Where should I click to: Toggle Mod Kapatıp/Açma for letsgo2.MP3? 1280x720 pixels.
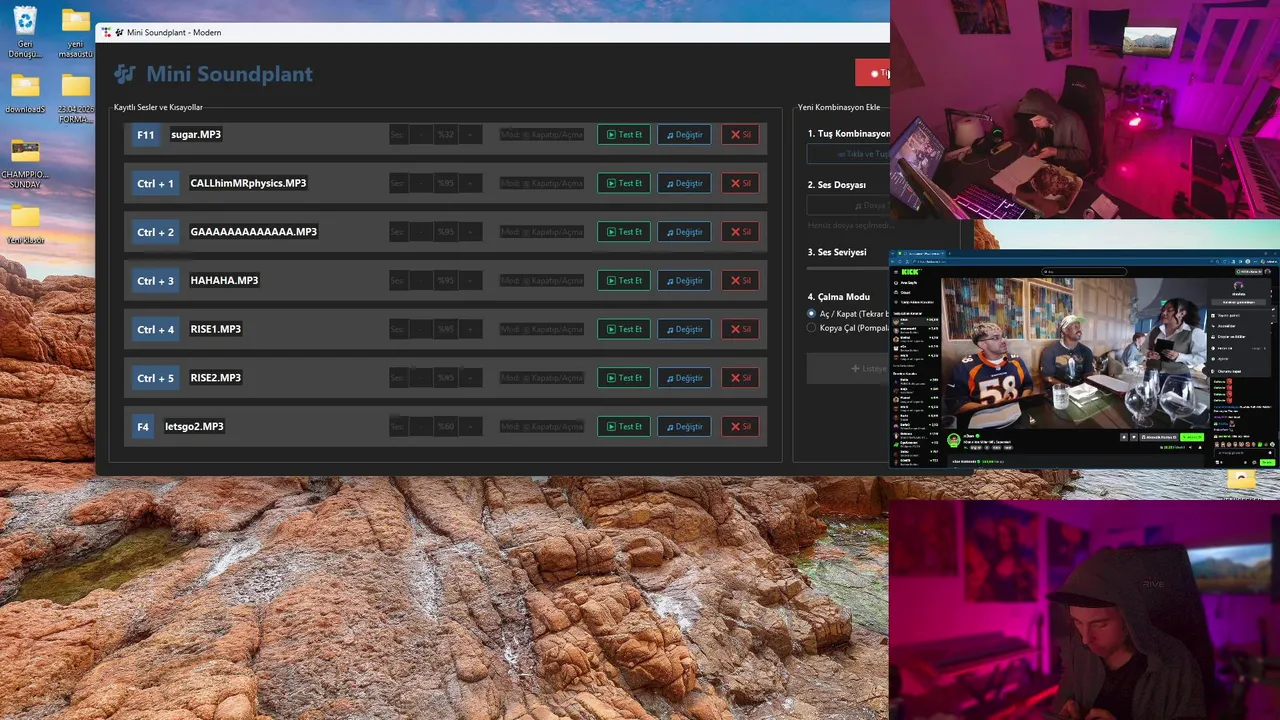click(x=542, y=426)
